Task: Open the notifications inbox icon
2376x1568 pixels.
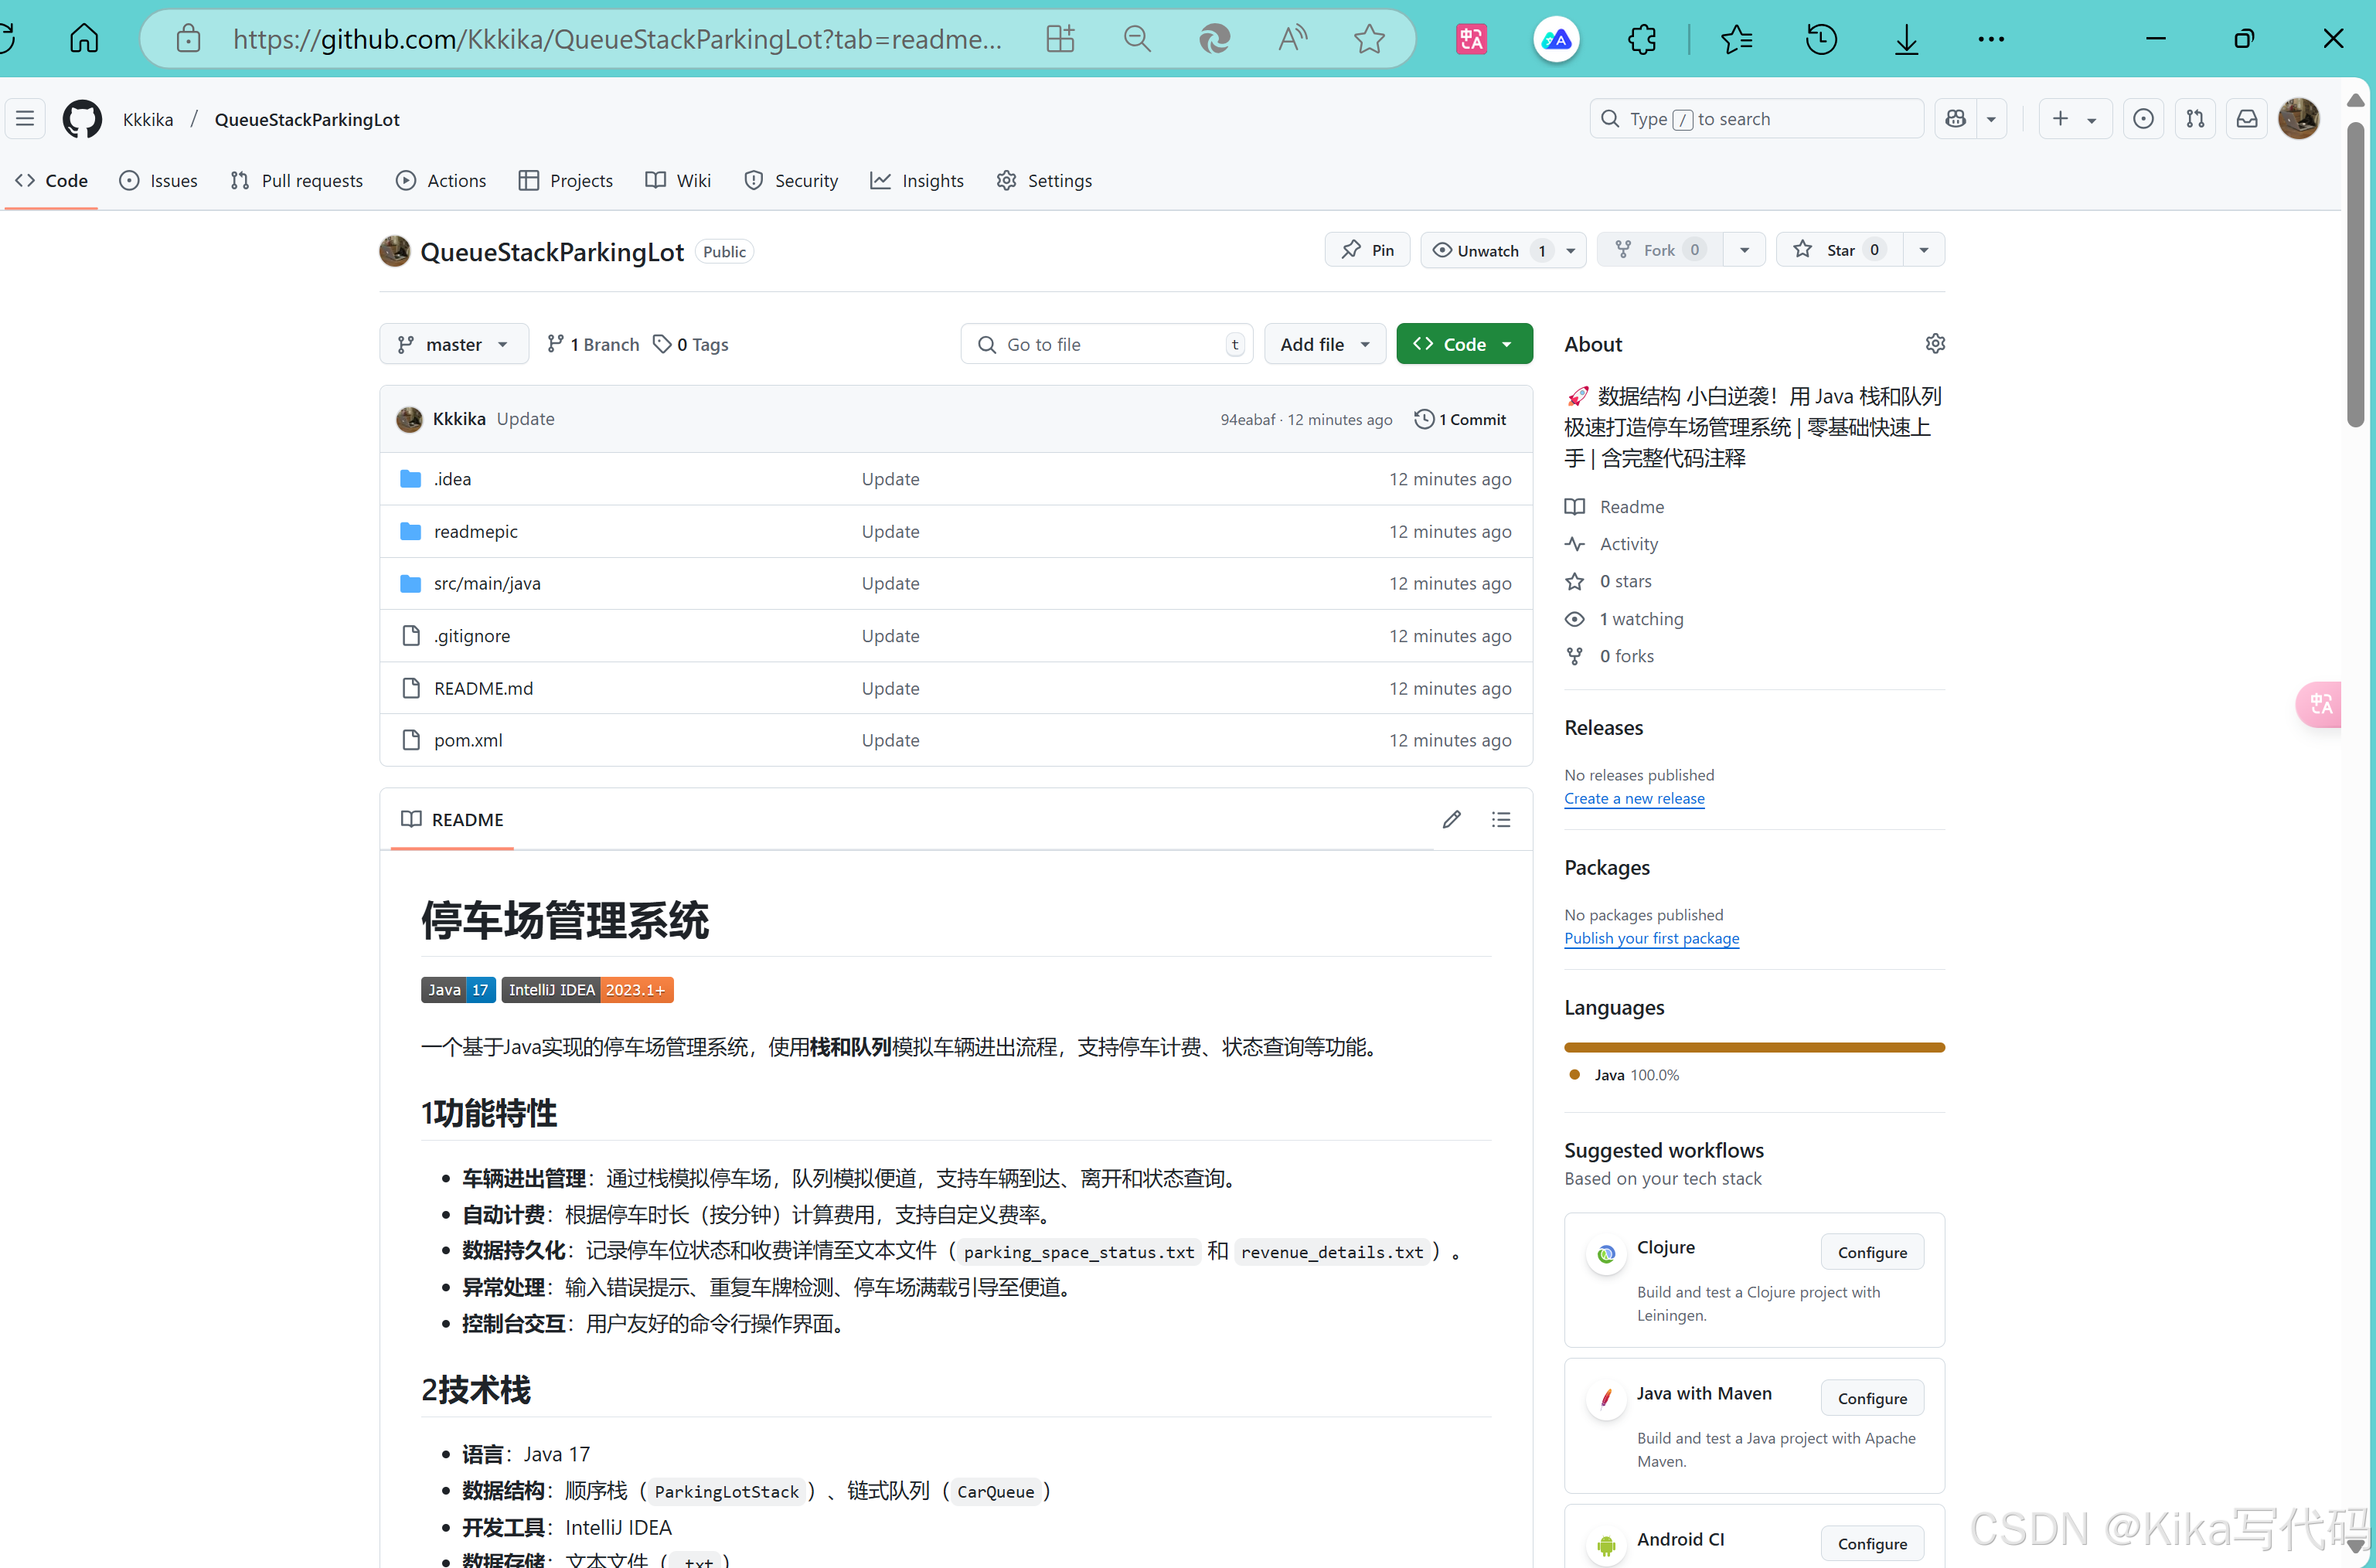Action: tap(2246, 119)
